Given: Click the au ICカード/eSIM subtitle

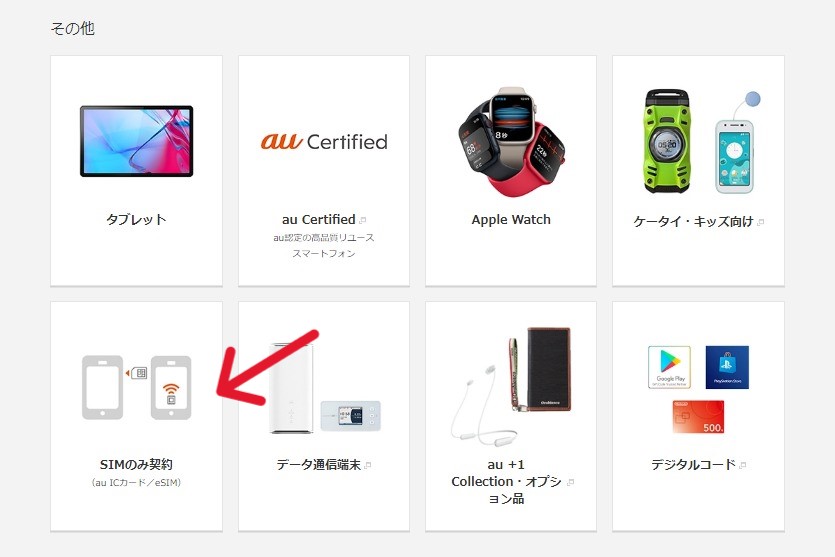Looking at the screenshot, I should coord(136,482).
